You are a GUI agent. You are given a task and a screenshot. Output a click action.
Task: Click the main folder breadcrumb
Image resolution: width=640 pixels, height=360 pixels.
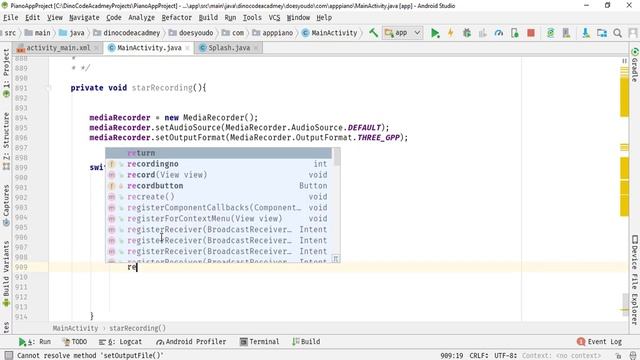(x=38, y=33)
